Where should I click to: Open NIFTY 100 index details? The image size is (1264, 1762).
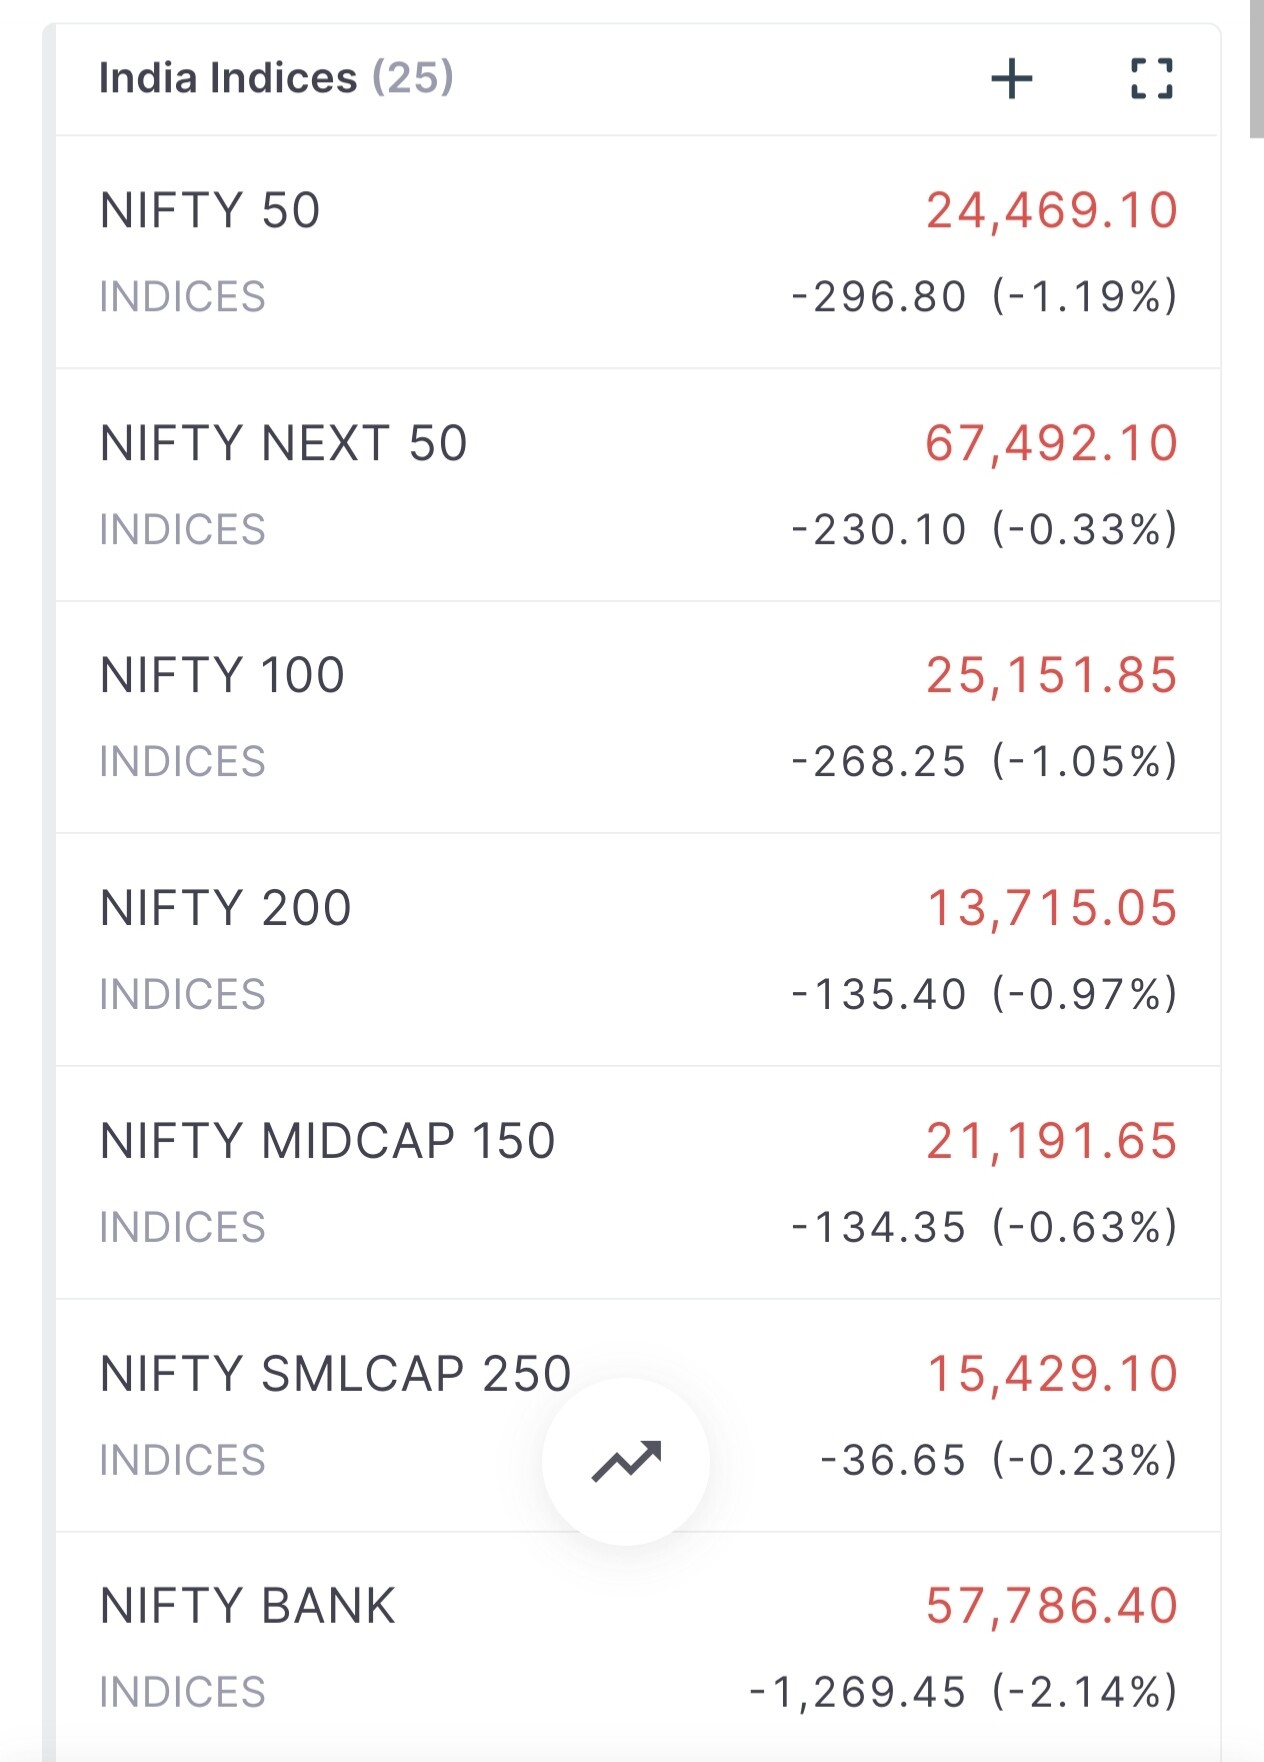pos(222,676)
